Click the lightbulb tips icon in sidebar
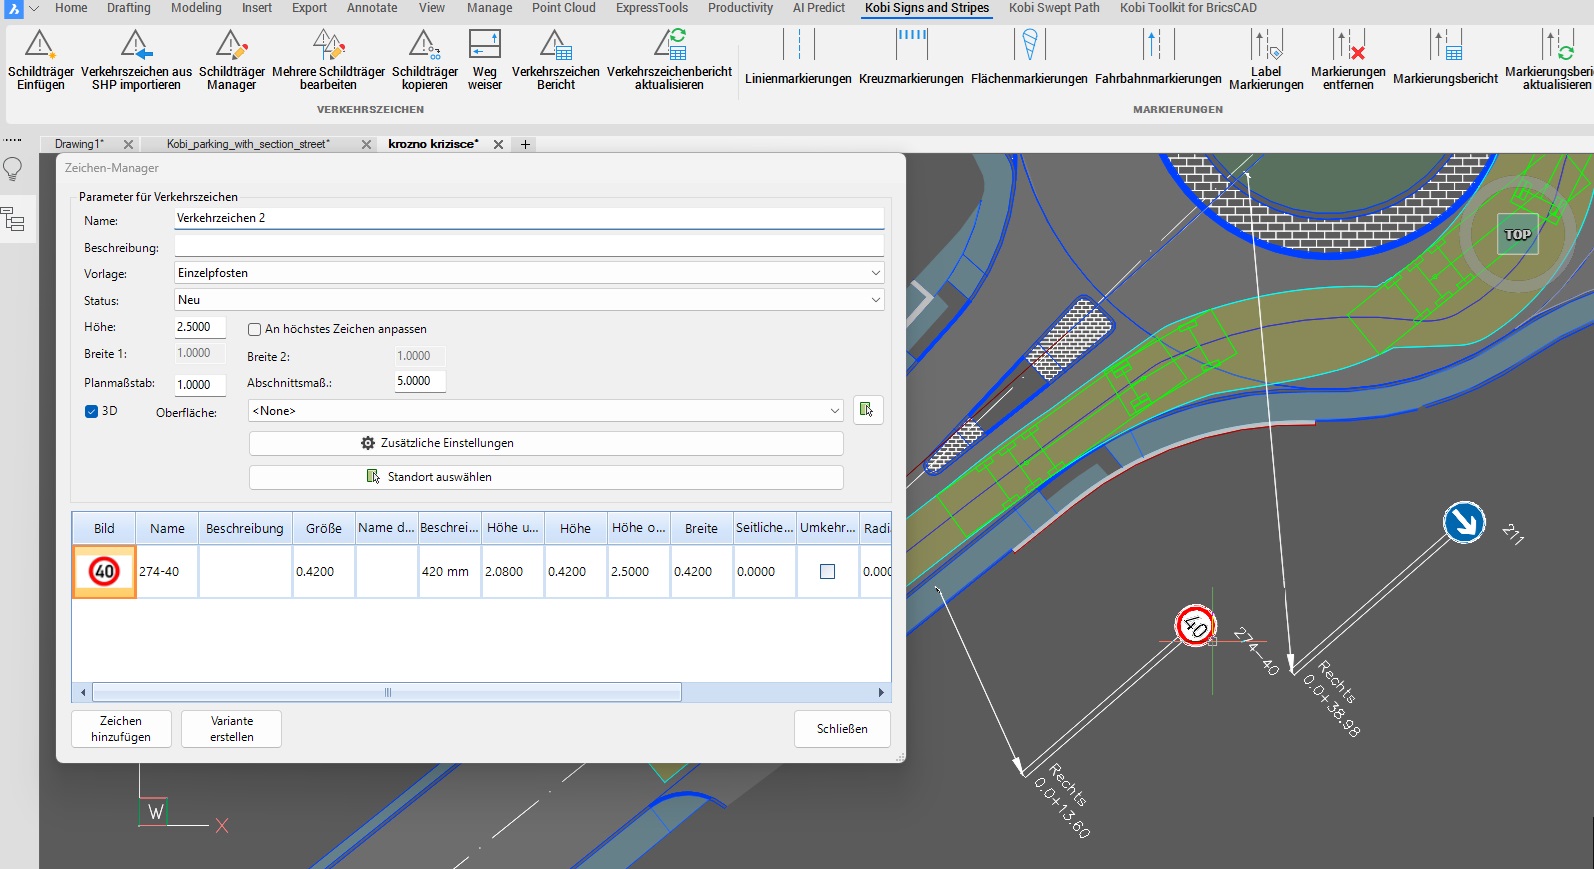This screenshot has width=1594, height=869. pos(13,170)
